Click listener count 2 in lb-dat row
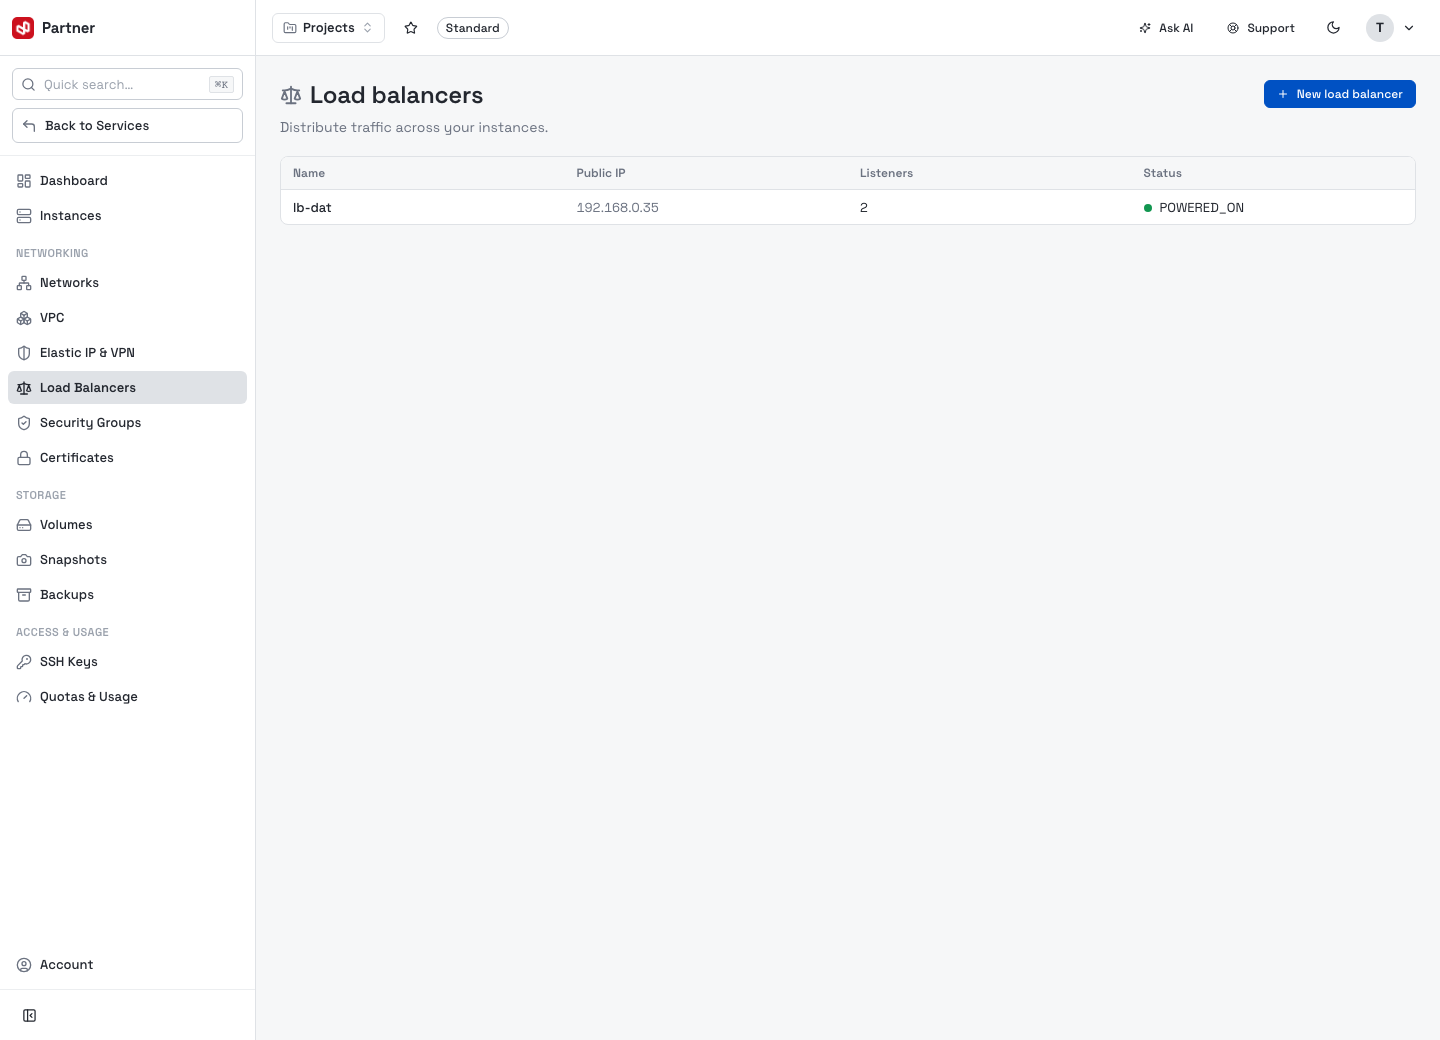 pos(864,208)
